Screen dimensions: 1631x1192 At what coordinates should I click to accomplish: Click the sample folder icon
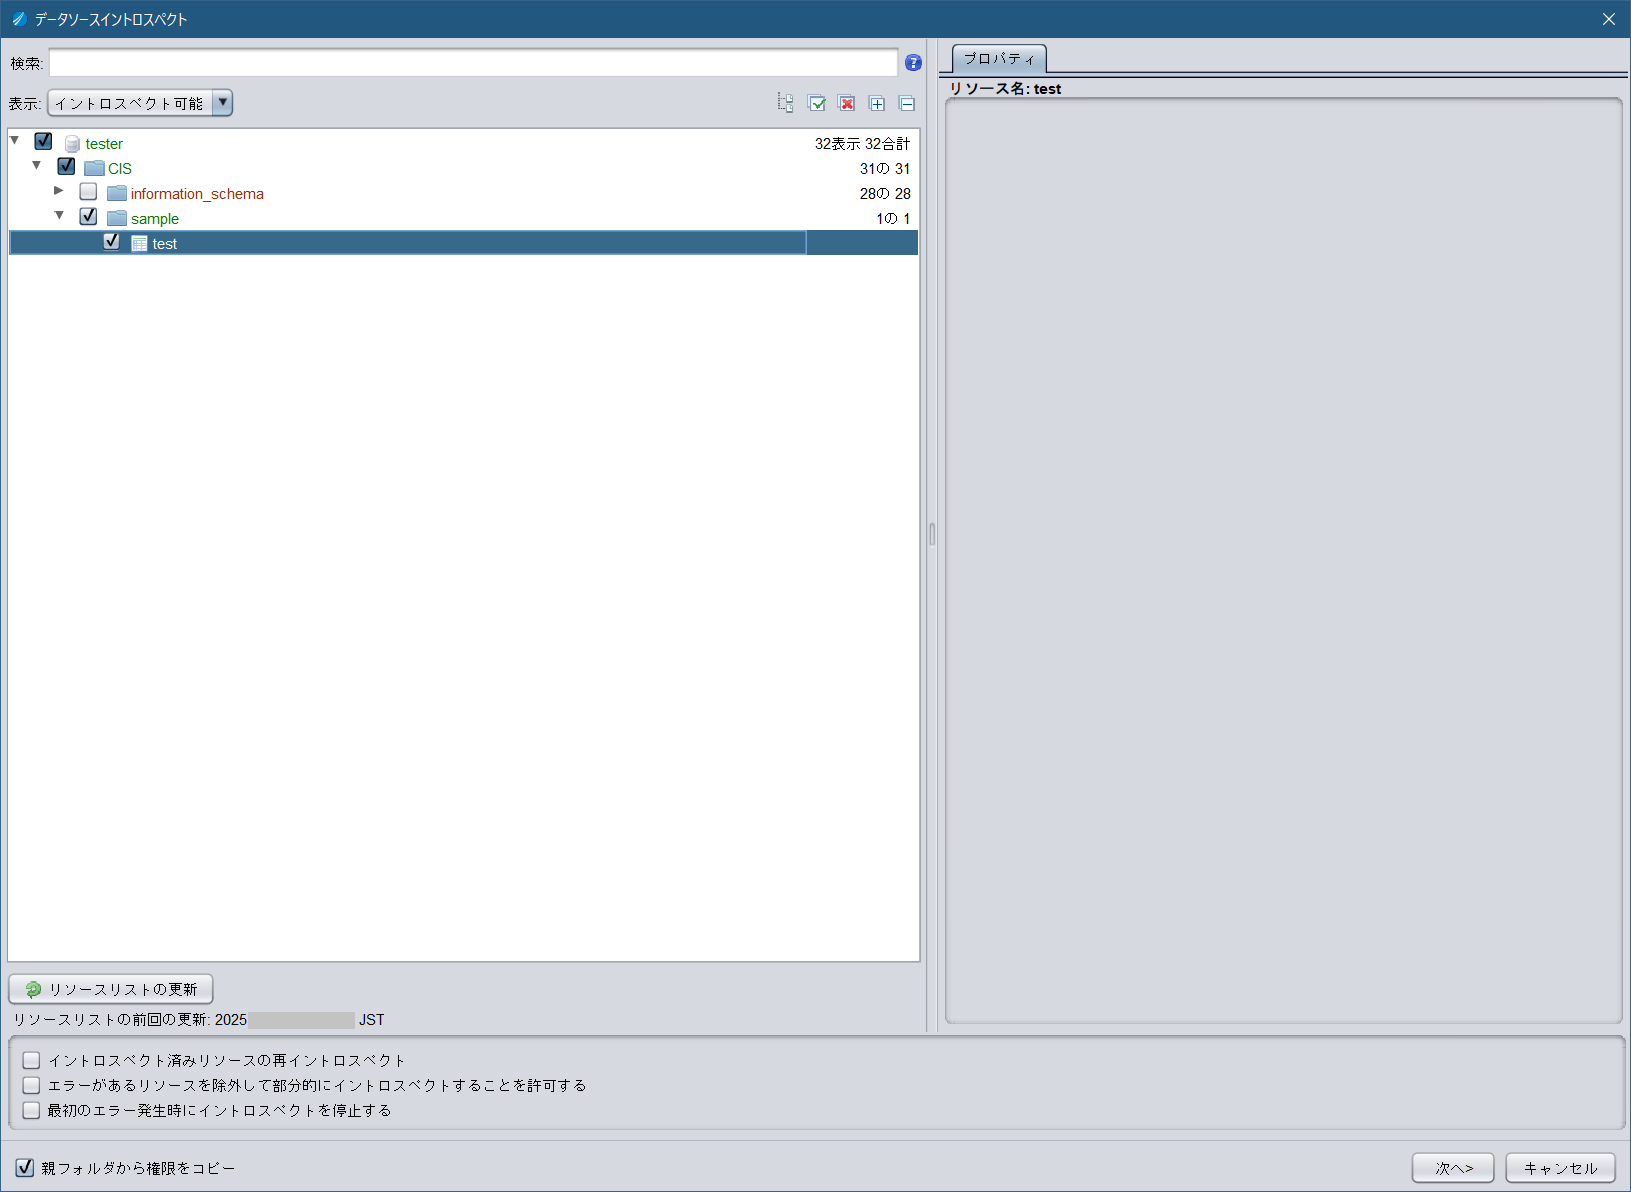point(117,218)
